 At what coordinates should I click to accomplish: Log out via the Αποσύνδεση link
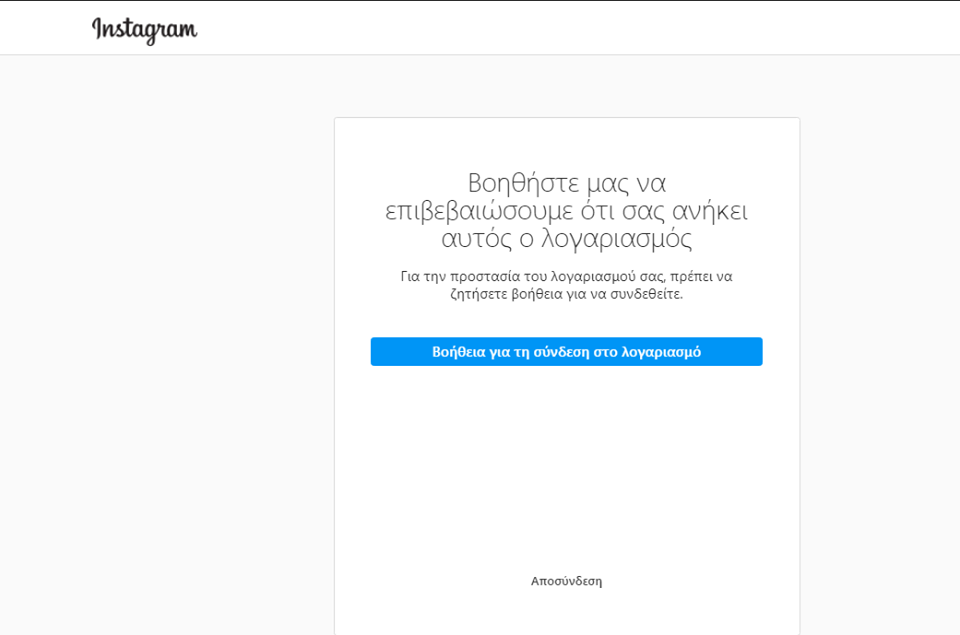566,581
